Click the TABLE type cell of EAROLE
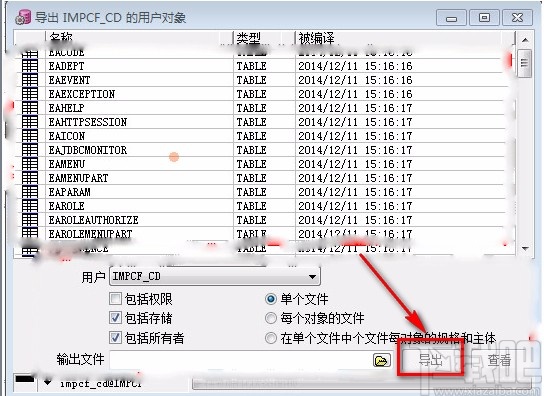 [x=252, y=206]
